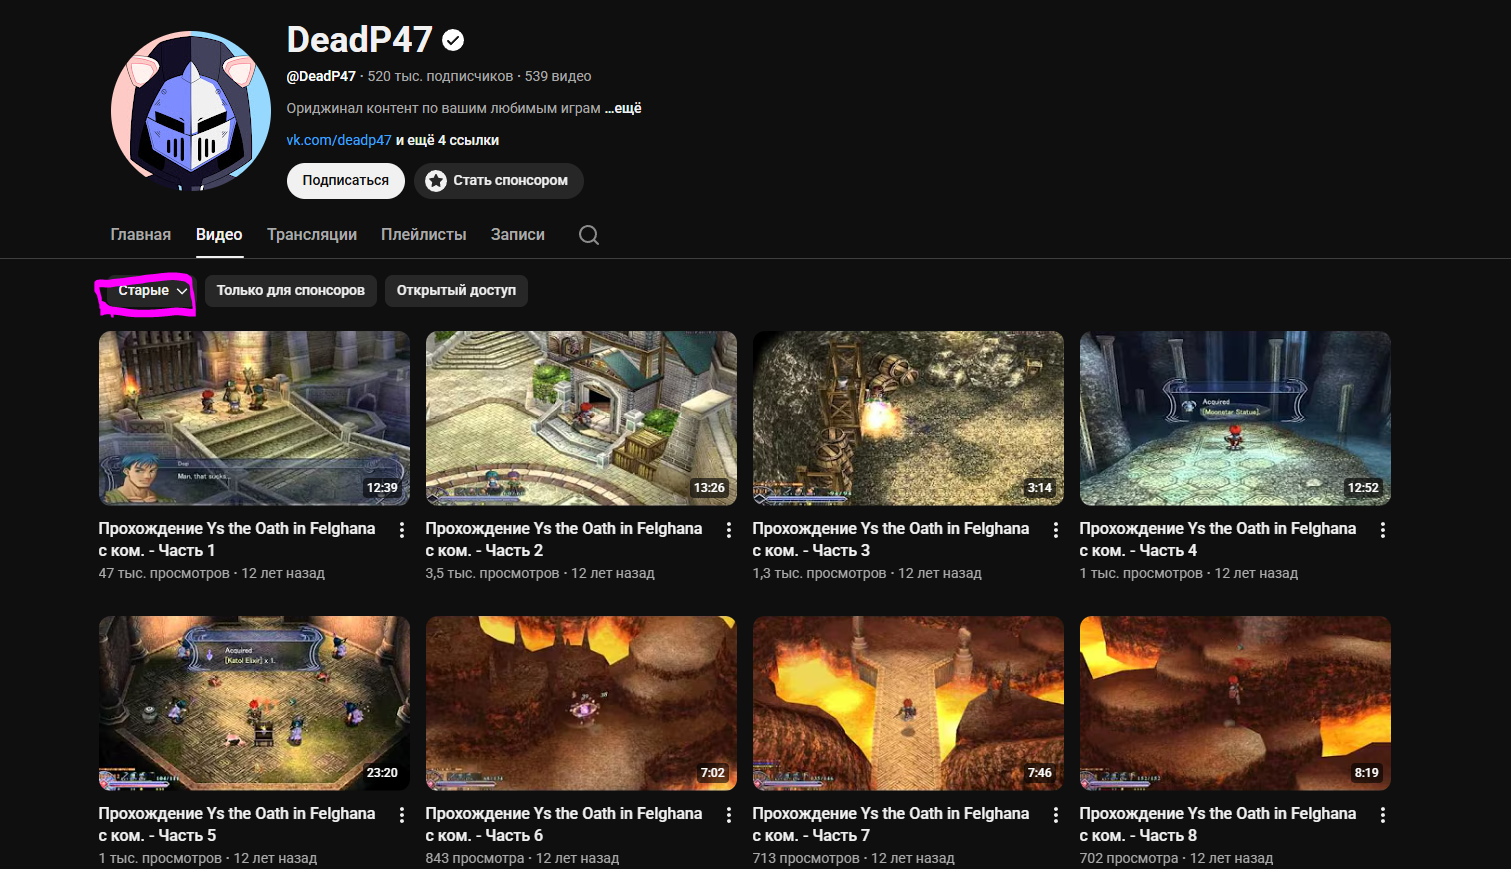
Task: Open options menu for Часть 4 video
Action: click(1383, 530)
